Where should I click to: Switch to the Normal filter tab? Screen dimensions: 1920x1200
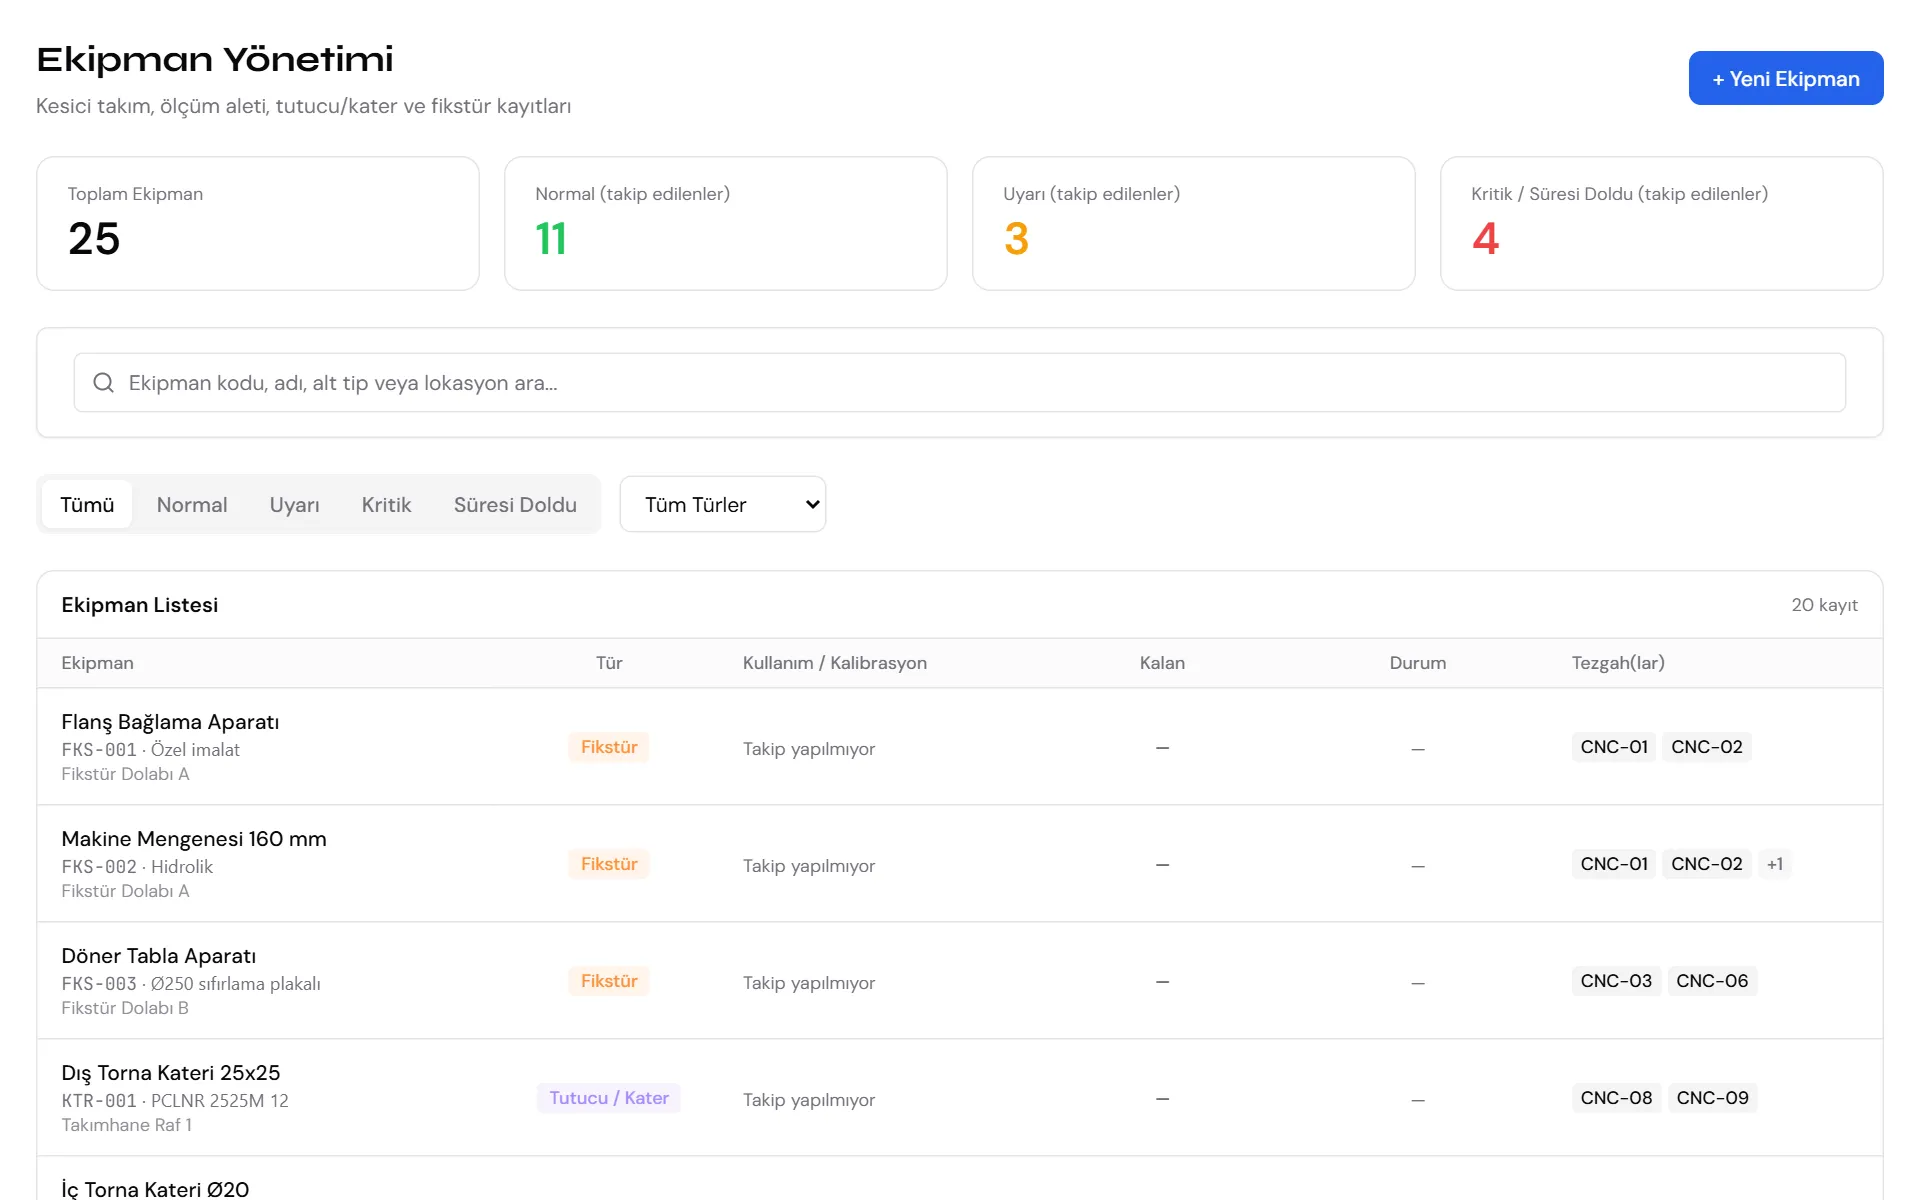point(192,504)
